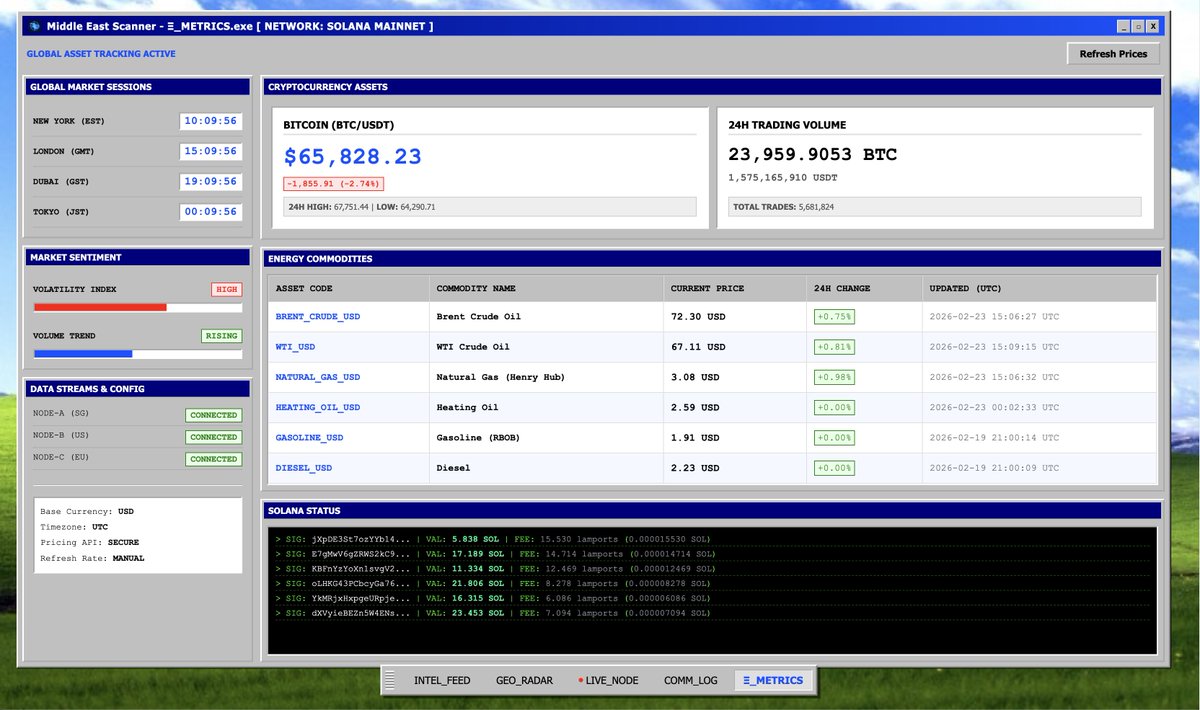Click the RISING volume trend badge
The height and width of the screenshot is (710, 1200).
222,336
